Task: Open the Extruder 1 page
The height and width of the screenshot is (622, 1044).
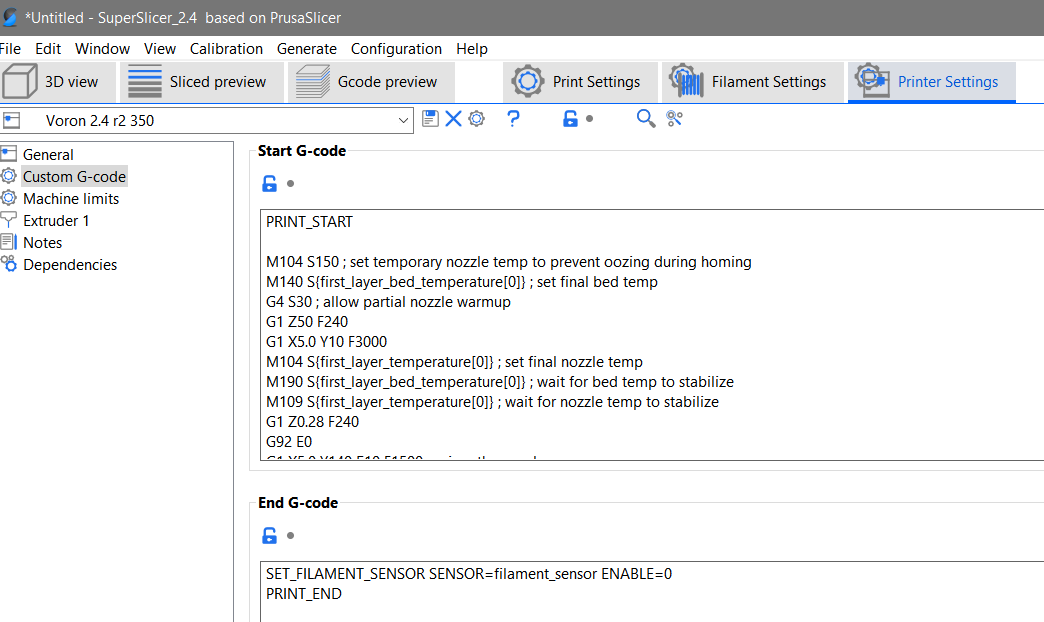Action: tap(56, 220)
